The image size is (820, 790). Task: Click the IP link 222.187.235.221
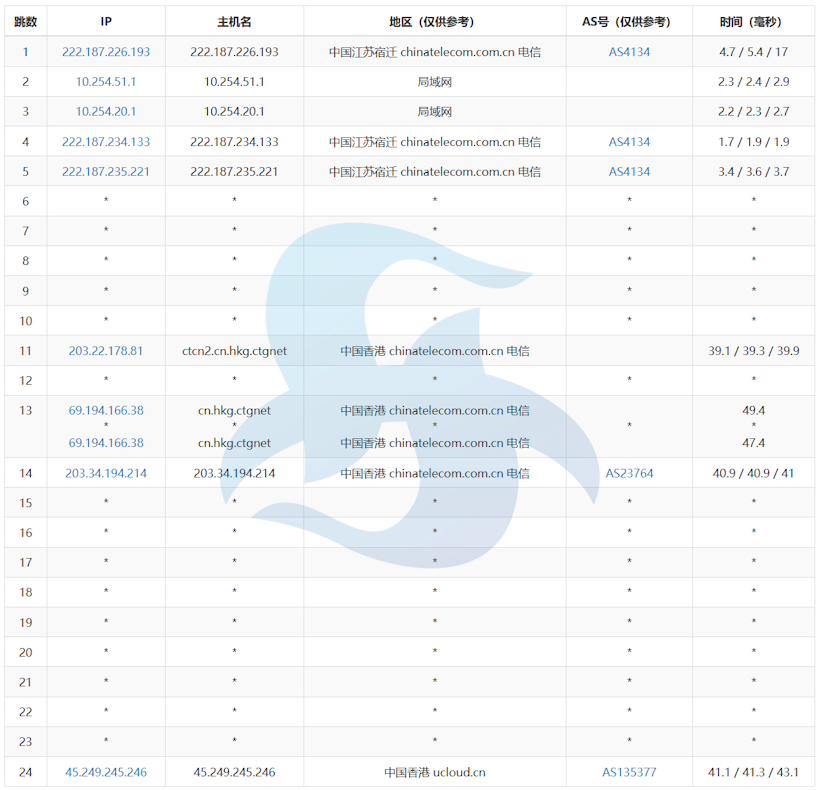click(x=105, y=171)
